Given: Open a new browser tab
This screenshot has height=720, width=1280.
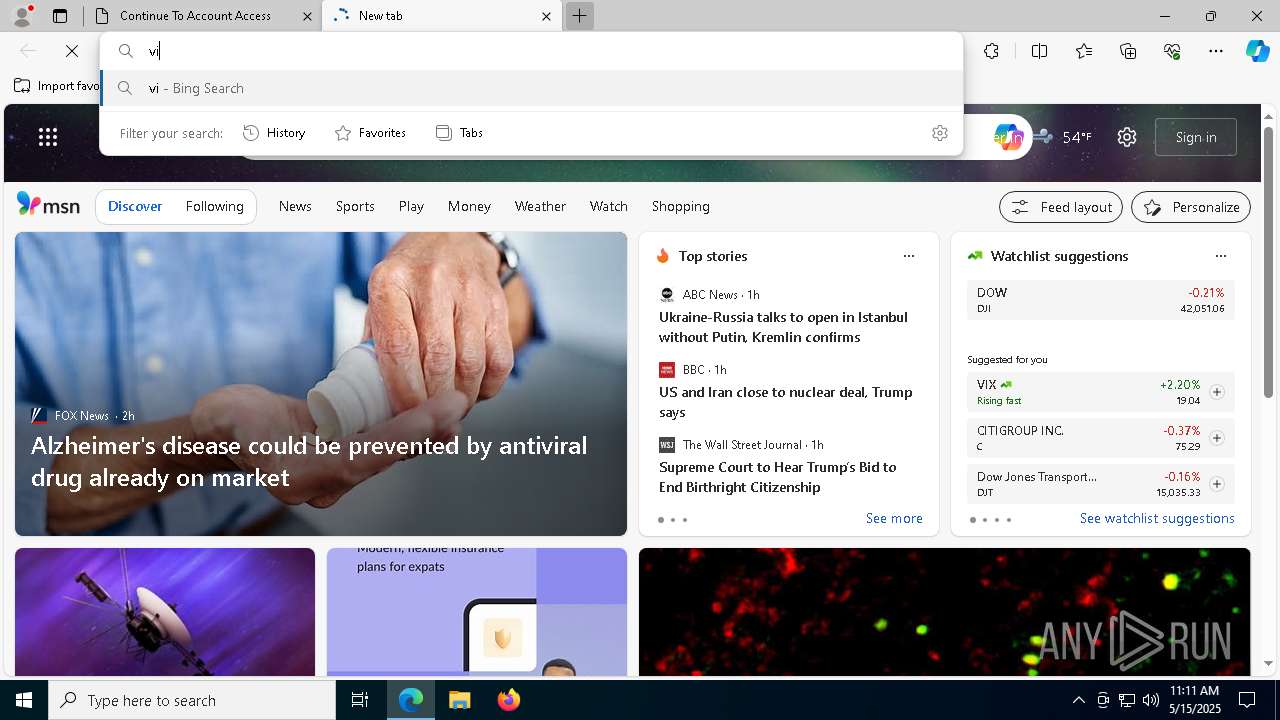Looking at the screenshot, I should tap(579, 16).
